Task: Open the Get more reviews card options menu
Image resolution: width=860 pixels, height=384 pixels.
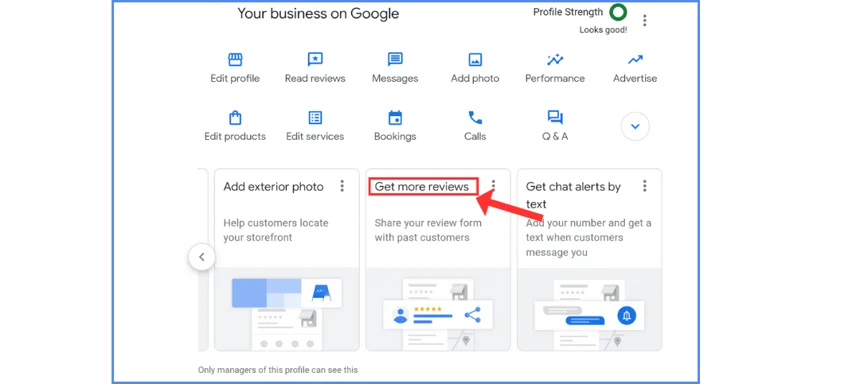Action: (494, 186)
